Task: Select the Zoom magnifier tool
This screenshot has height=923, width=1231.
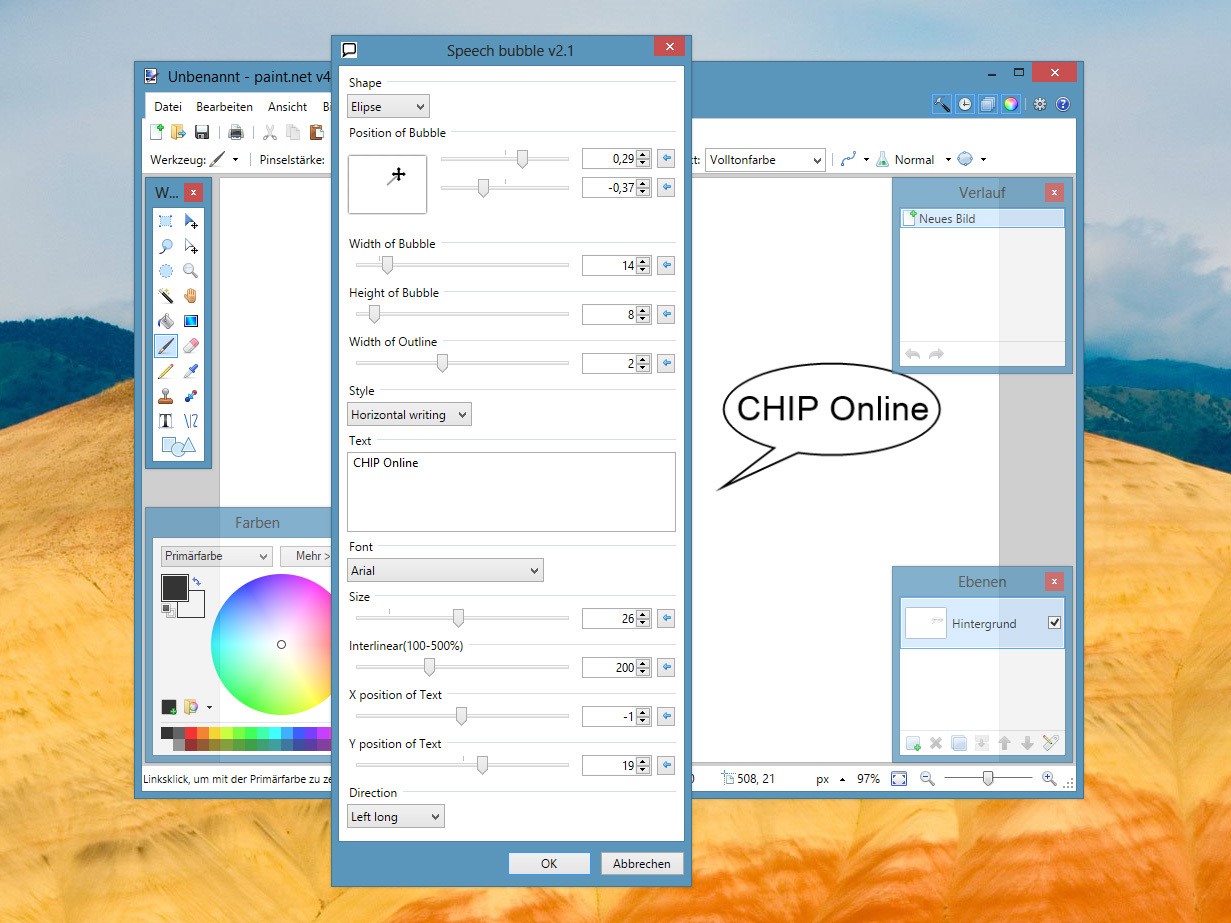Action: (191, 271)
